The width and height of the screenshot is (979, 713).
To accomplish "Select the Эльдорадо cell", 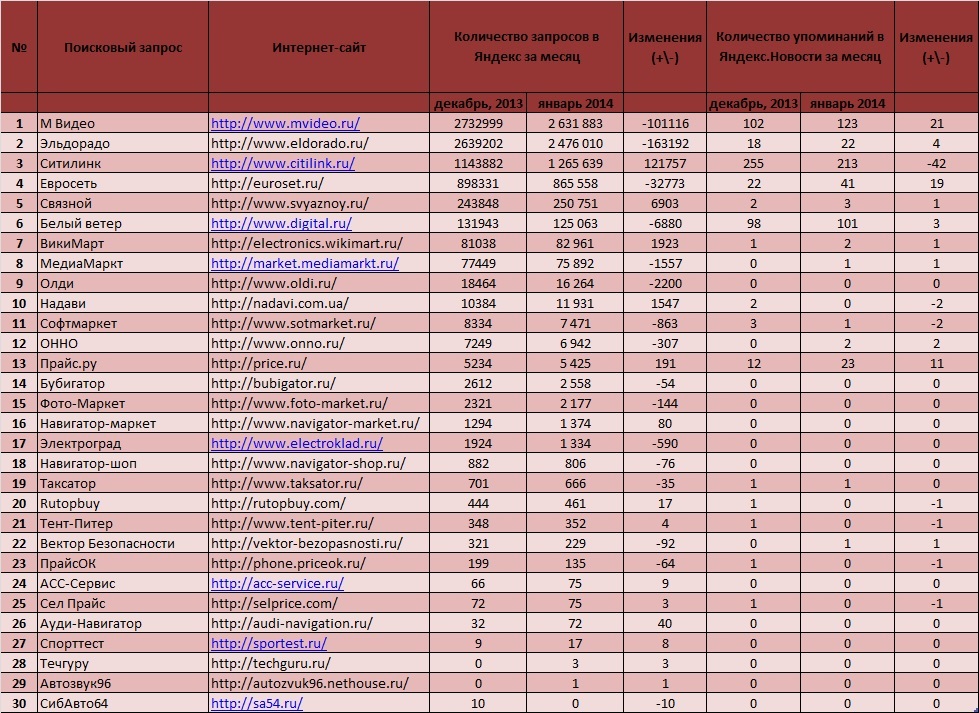I will 123,144.
